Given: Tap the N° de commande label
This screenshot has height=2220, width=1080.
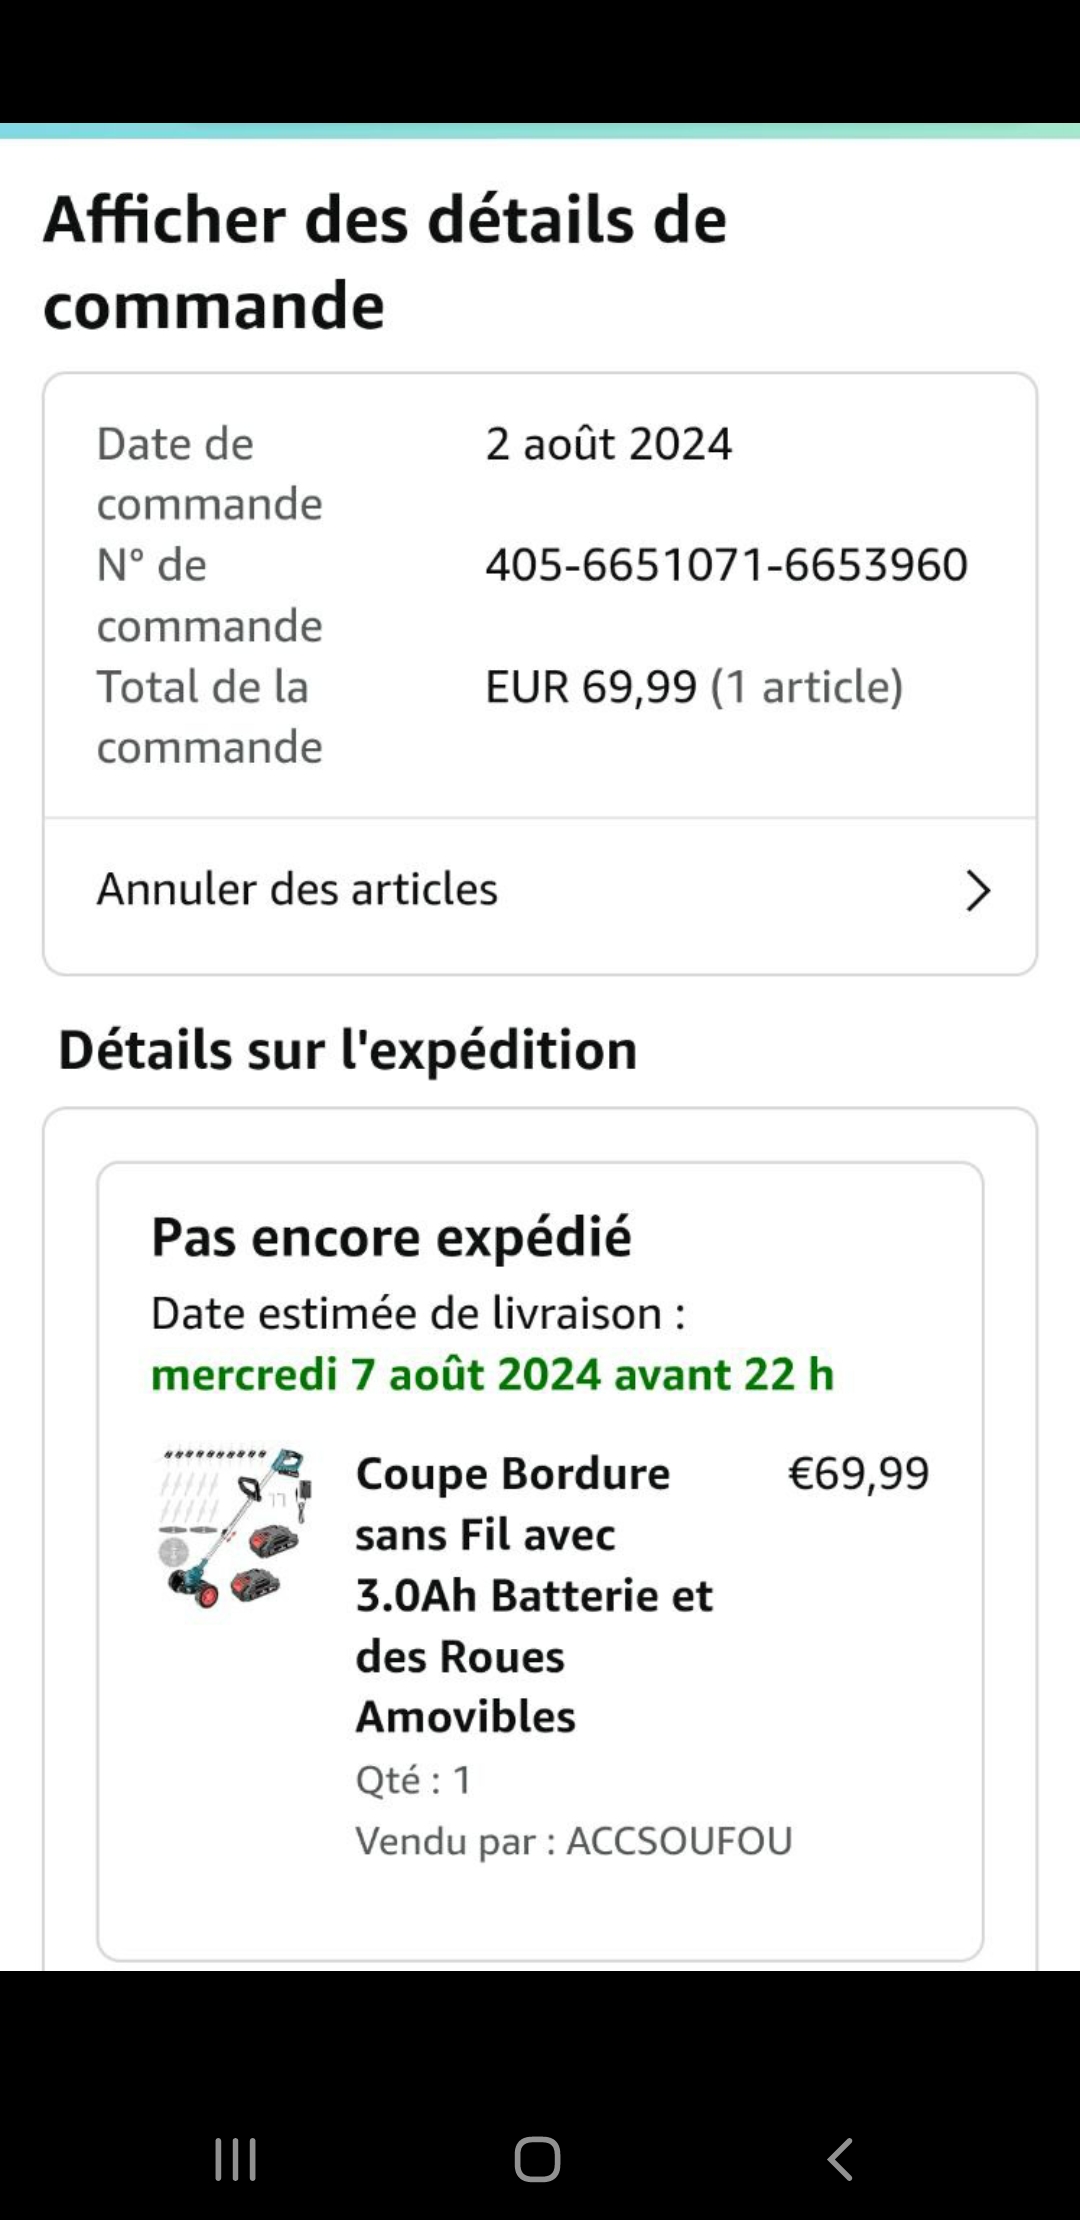Looking at the screenshot, I should (x=209, y=595).
